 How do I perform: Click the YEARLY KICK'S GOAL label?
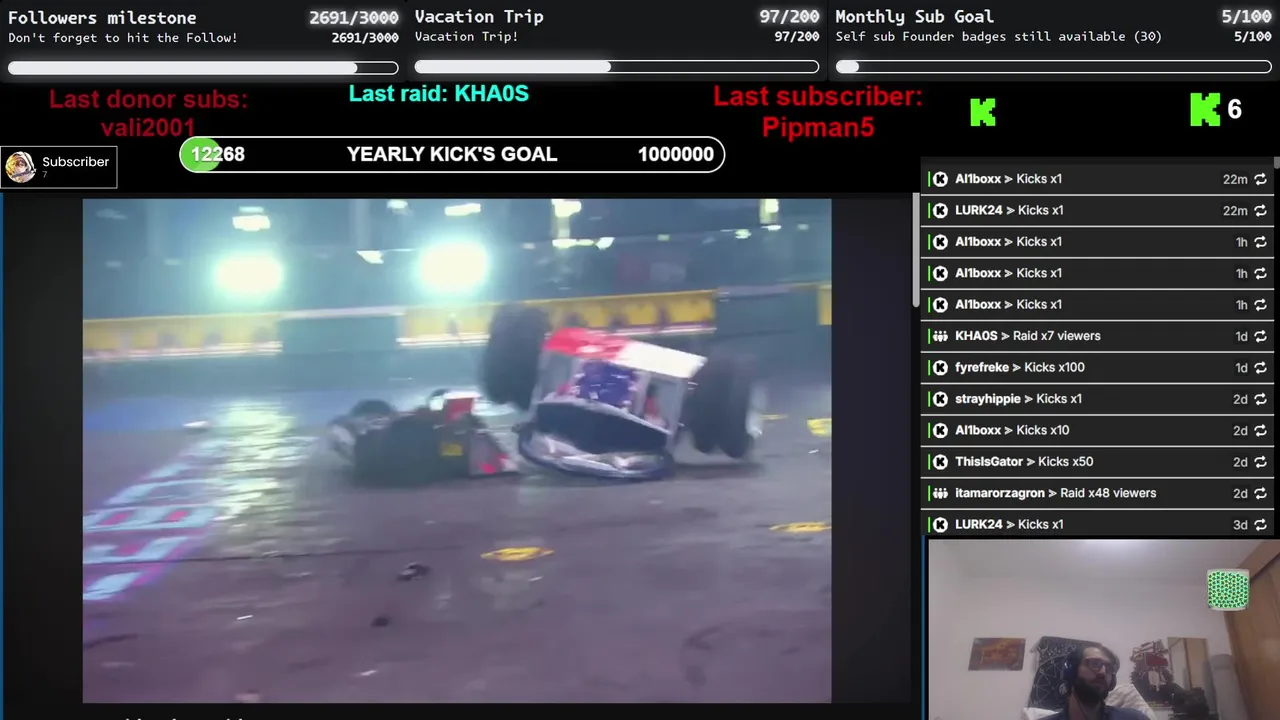[452, 154]
